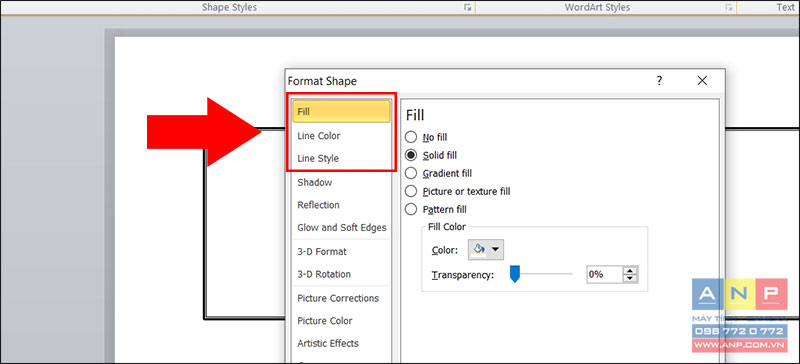
Task: Click the Transparency percentage field
Action: pyautogui.click(x=604, y=274)
